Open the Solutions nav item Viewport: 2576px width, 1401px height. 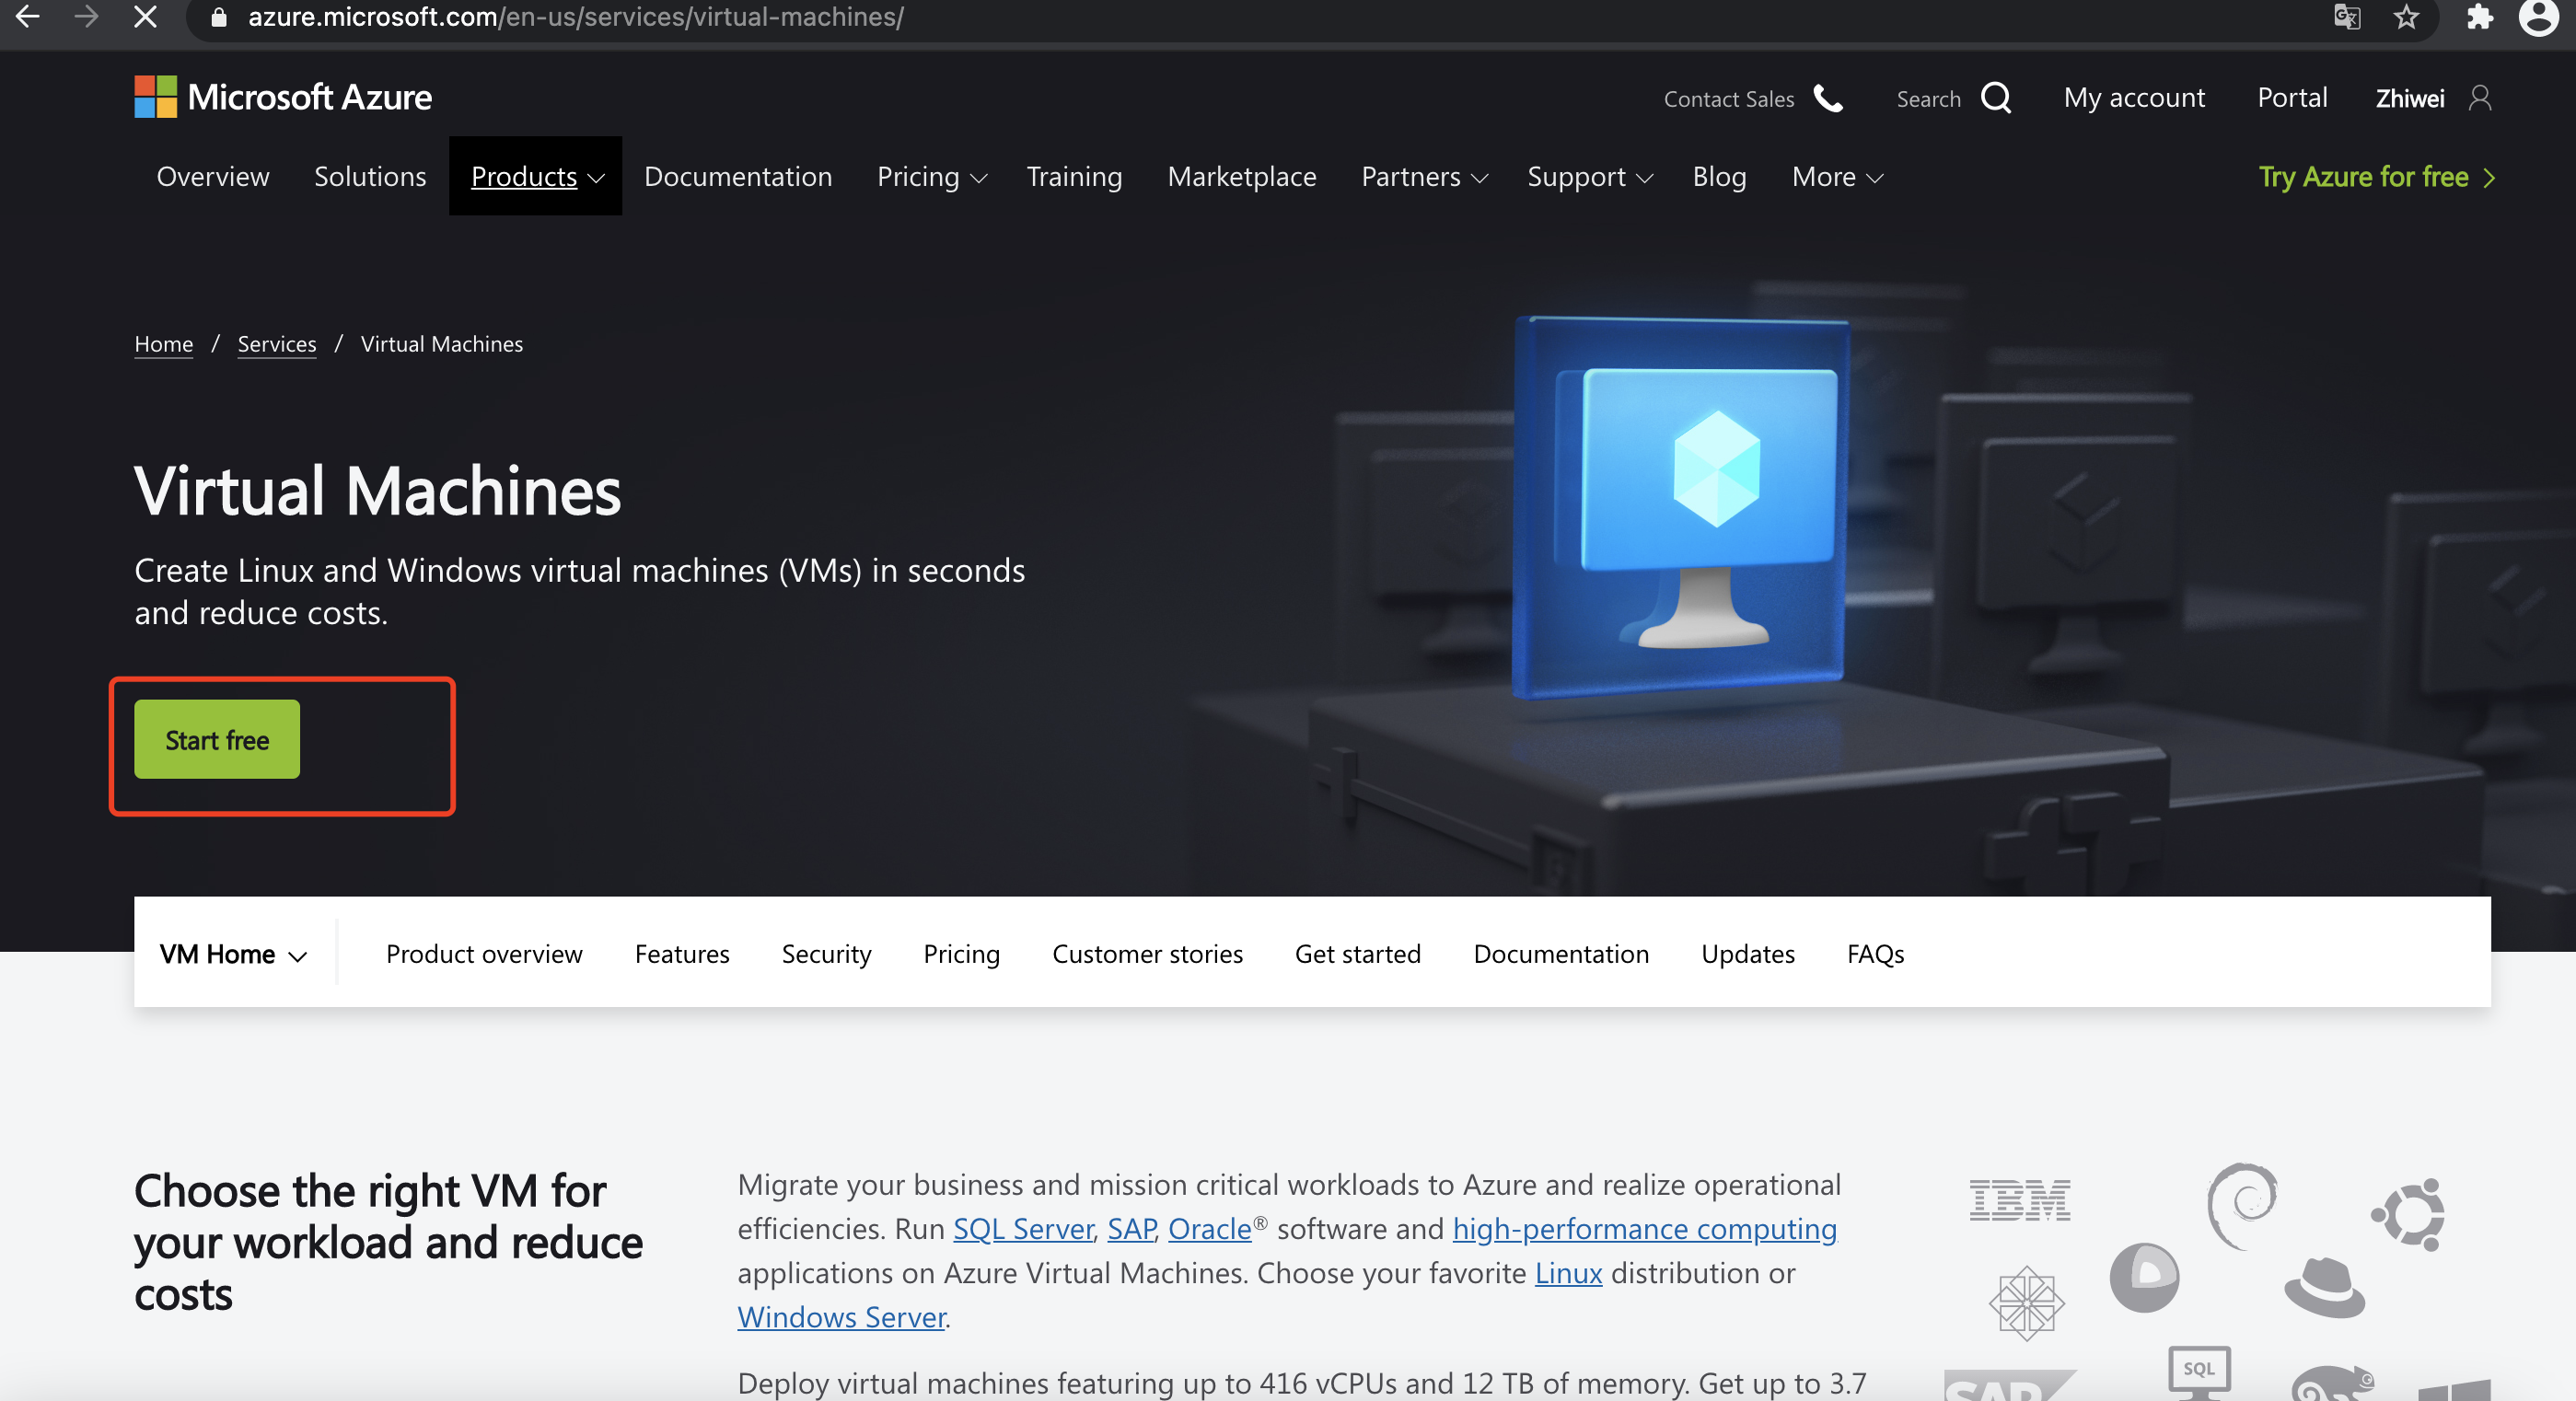[x=370, y=176]
